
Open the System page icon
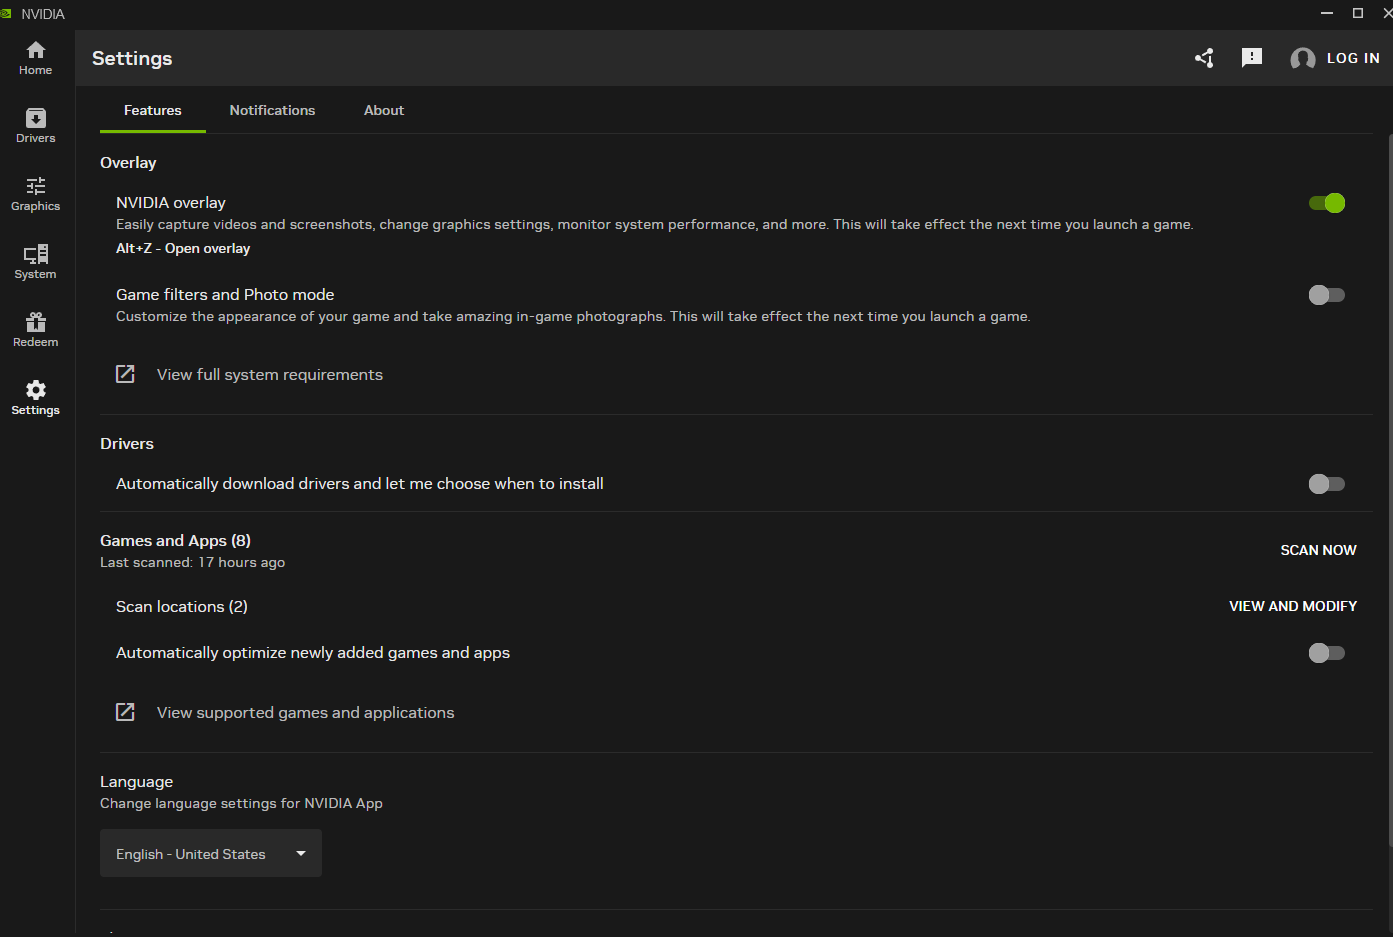(x=36, y=255)
